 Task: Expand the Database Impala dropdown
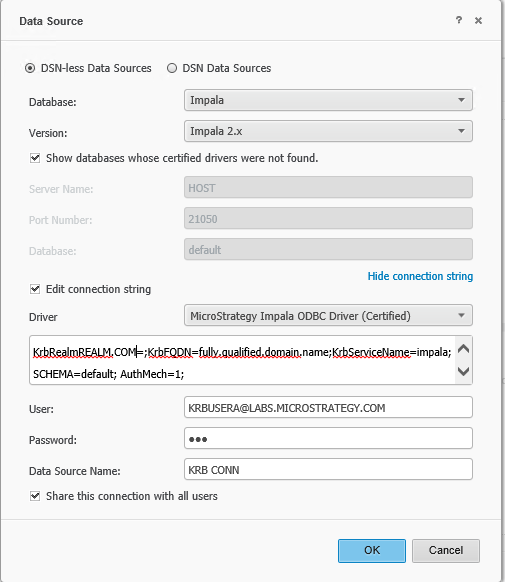click(x=328, y=100)
